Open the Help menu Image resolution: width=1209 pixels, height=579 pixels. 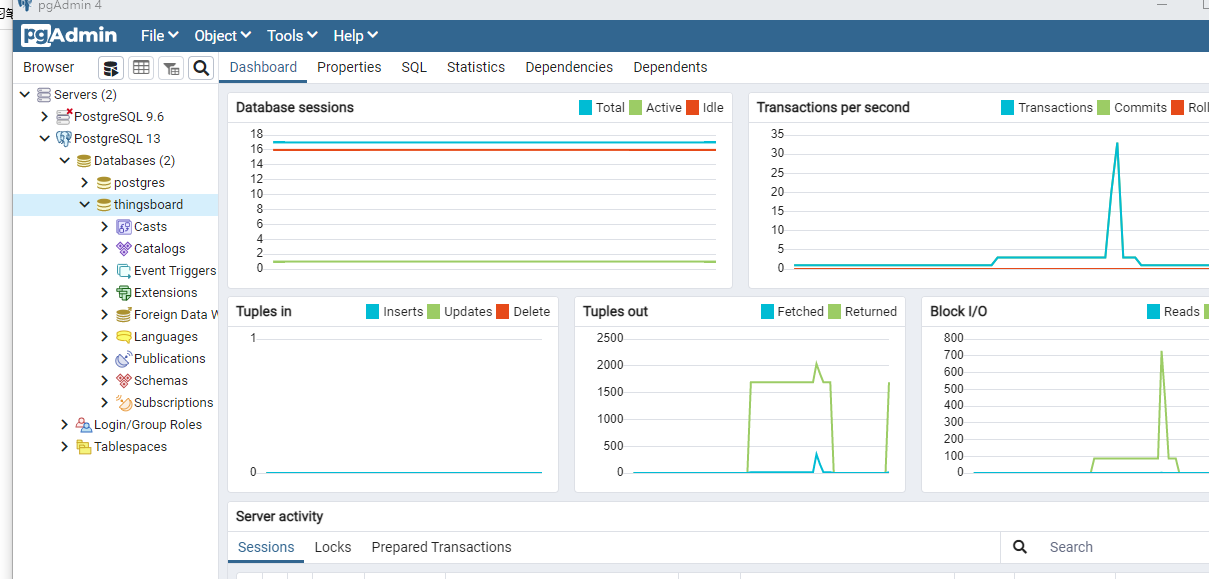[356, 36]
